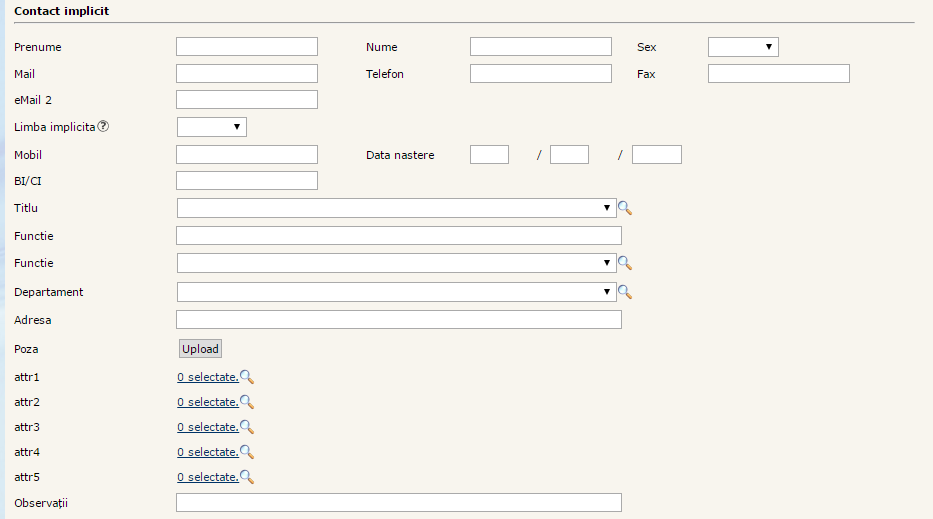
Task: Select the Observații text field
Action: pos(398,502)
